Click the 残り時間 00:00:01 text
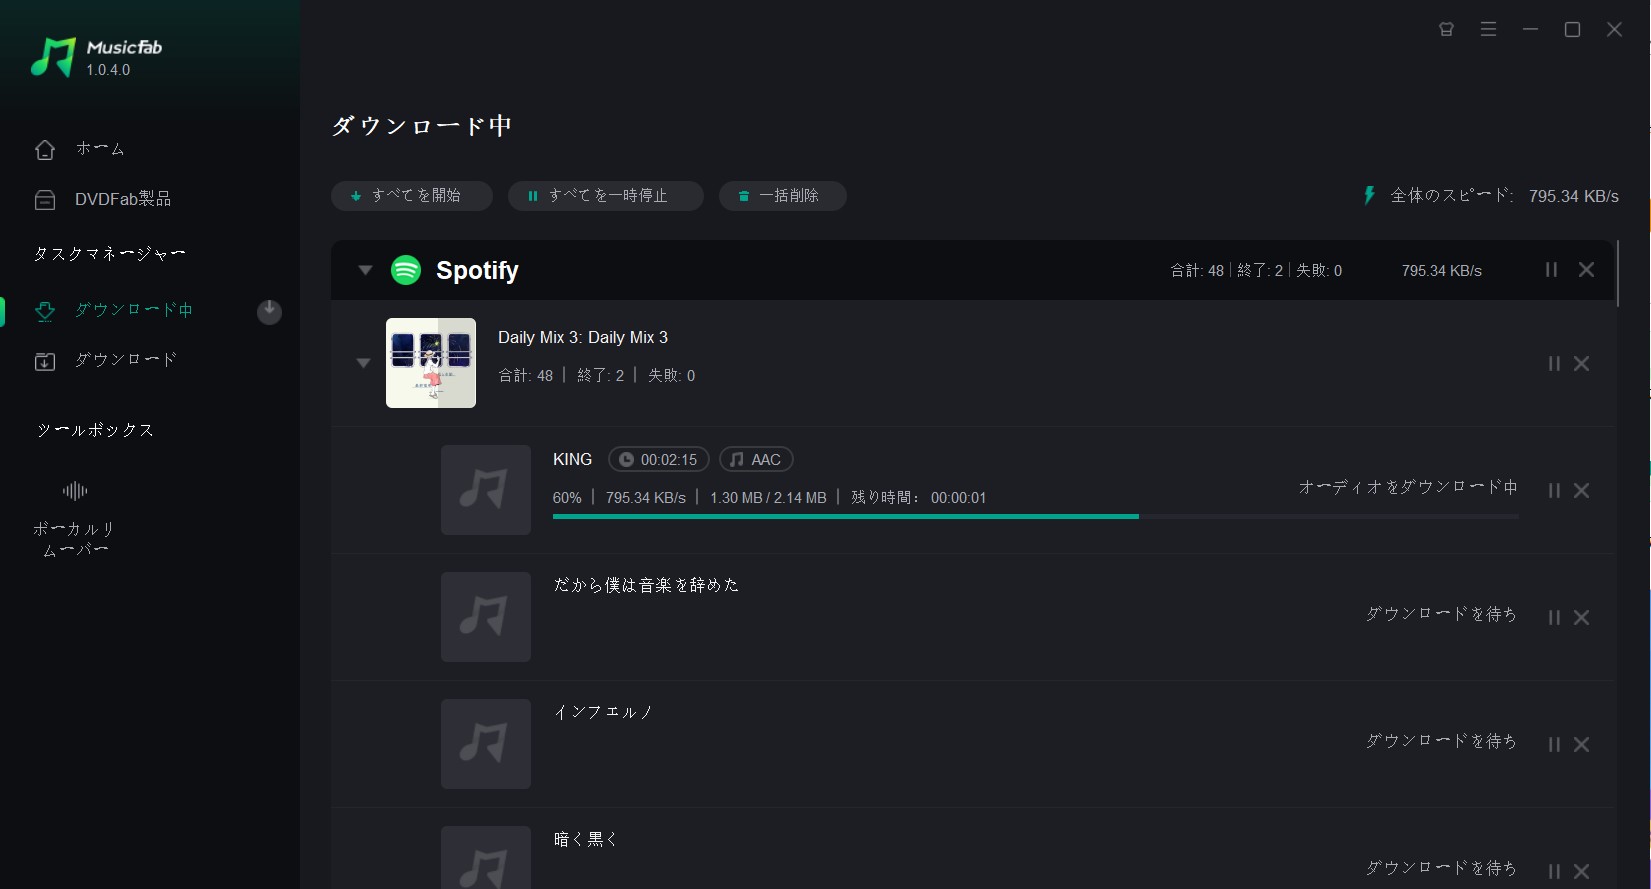Screen dimensions: 1651x889 pos(918,498)
